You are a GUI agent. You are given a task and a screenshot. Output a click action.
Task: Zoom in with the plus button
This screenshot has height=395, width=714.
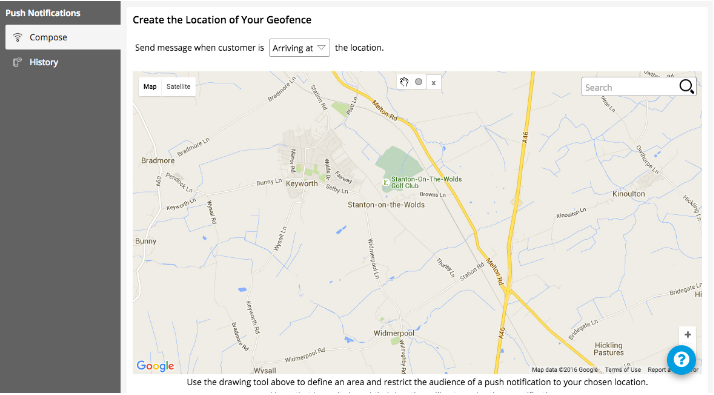tap(688, 335)
